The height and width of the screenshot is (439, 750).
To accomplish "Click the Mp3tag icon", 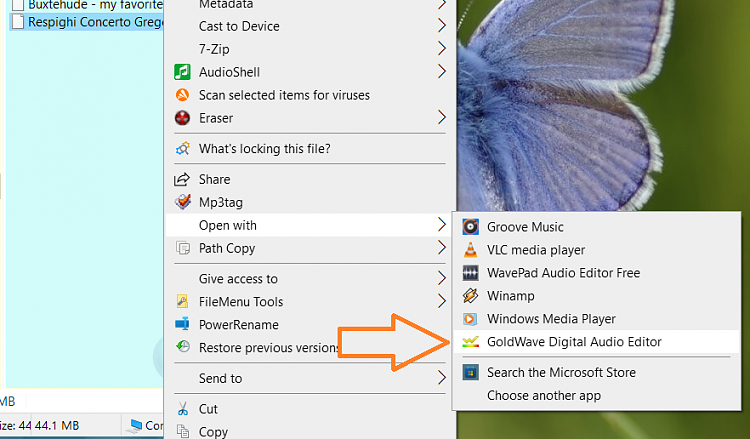I will click(x=182, y=203).
